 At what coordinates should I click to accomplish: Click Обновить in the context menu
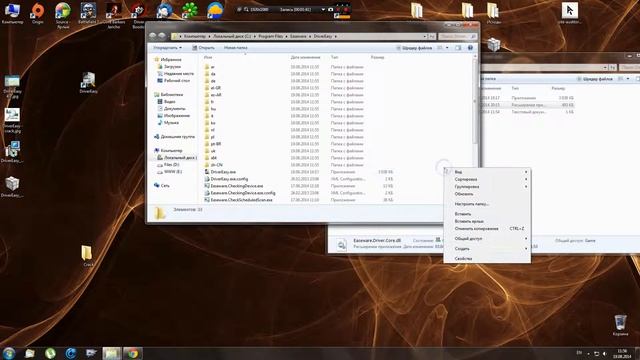(x=487, y=194)
